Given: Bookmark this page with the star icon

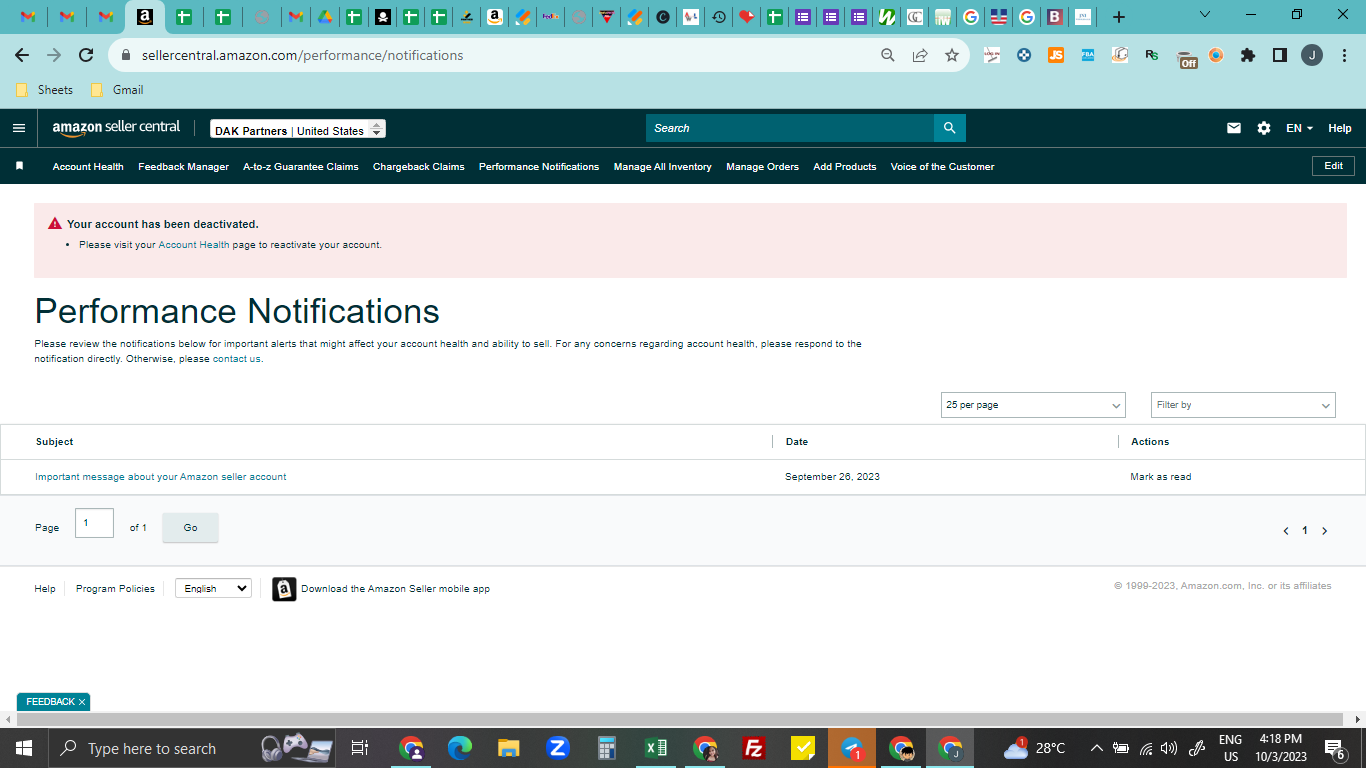Looking at the screenshot, I should coord(952,55).
